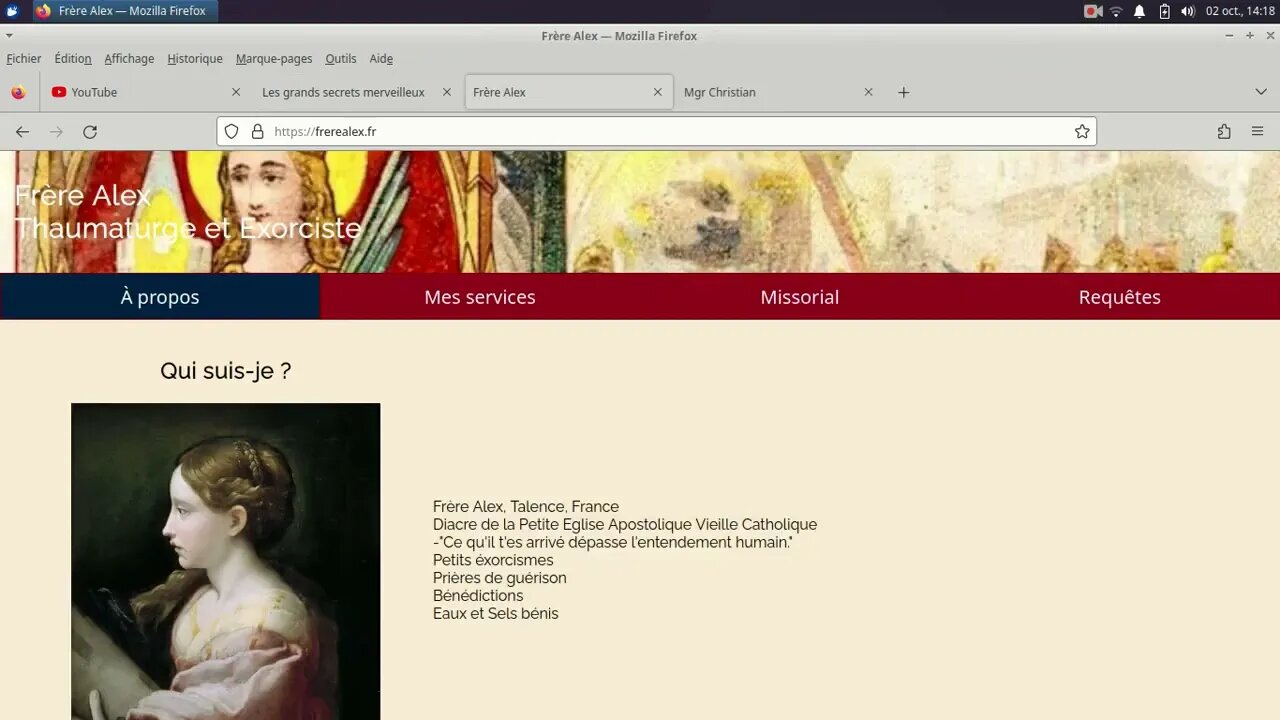Image resolution: width=1280 pixels, height=720 pixels.
Task: Click the Bénédictions line
Action: pos(478,596)
